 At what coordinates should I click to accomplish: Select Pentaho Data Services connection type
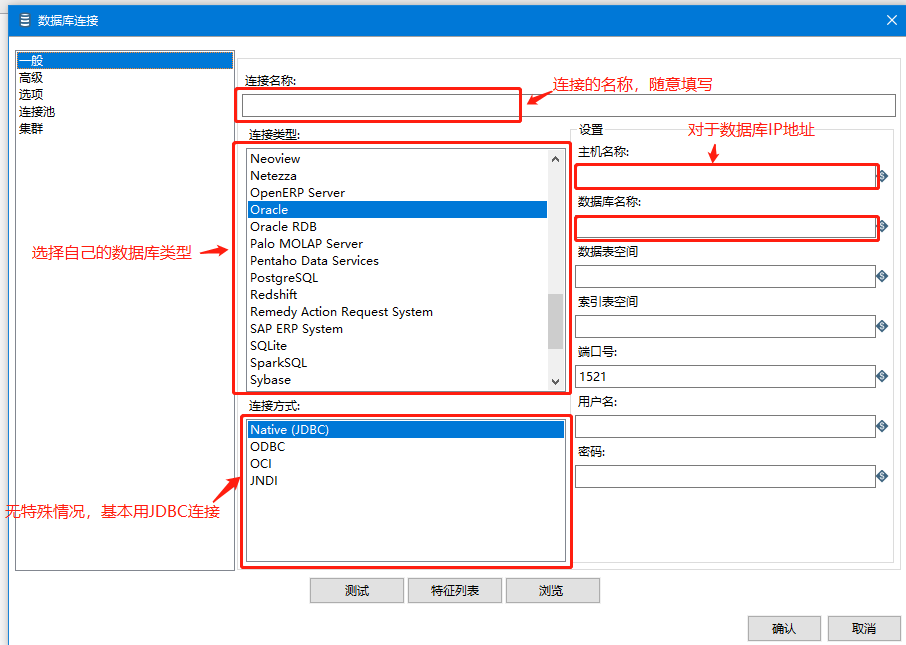coord(398,261)
